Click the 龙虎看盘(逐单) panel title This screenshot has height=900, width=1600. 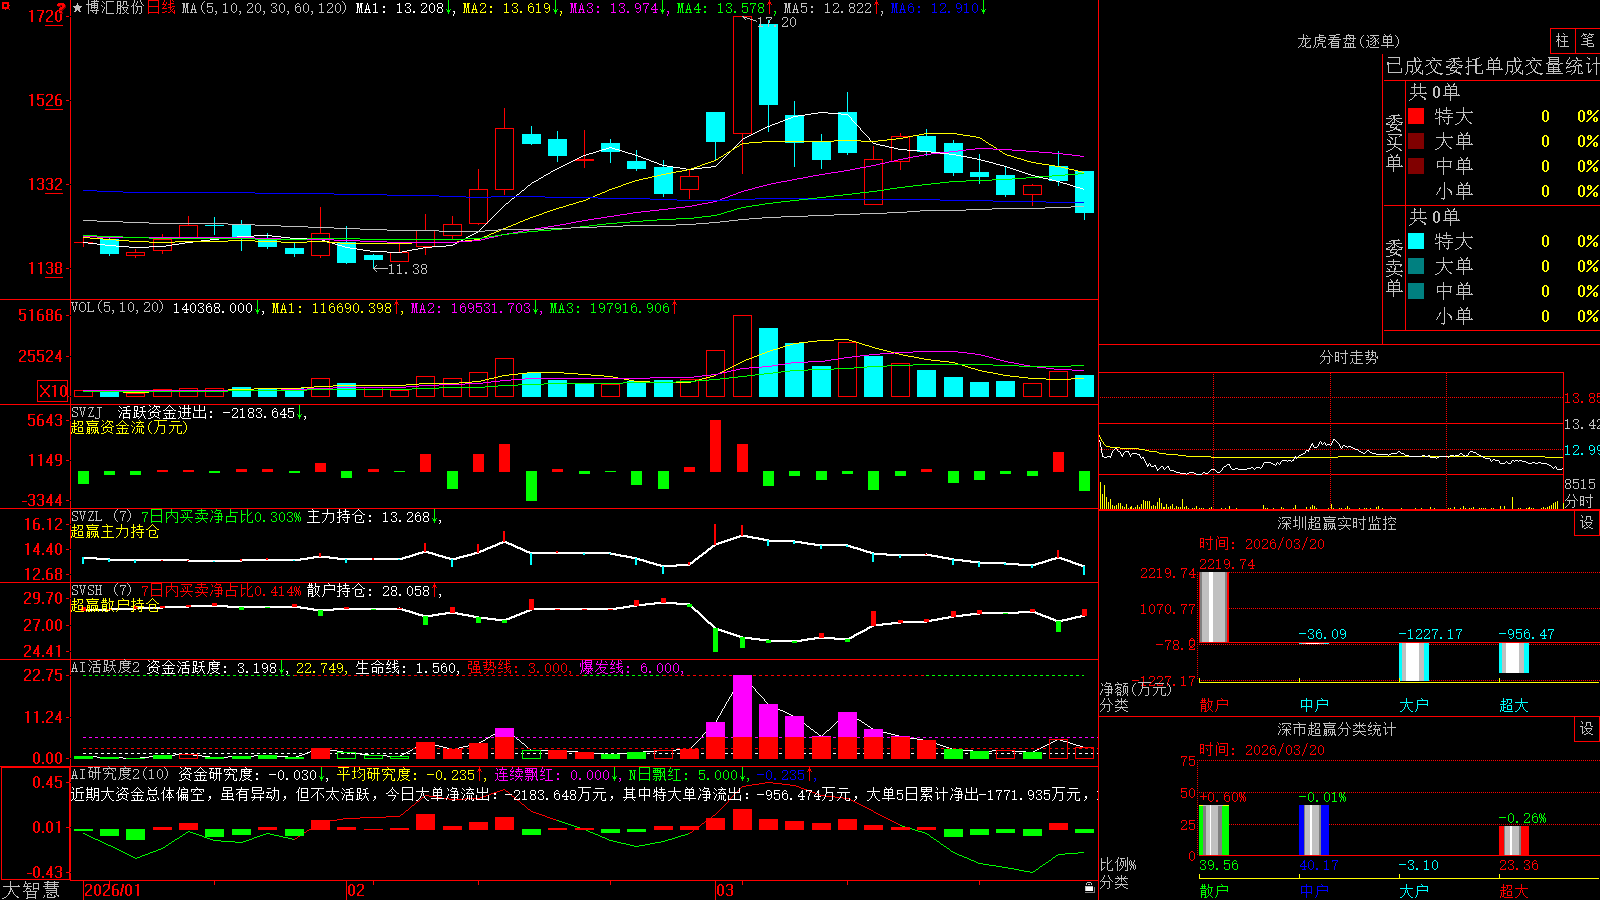[x=1348, y=41]
